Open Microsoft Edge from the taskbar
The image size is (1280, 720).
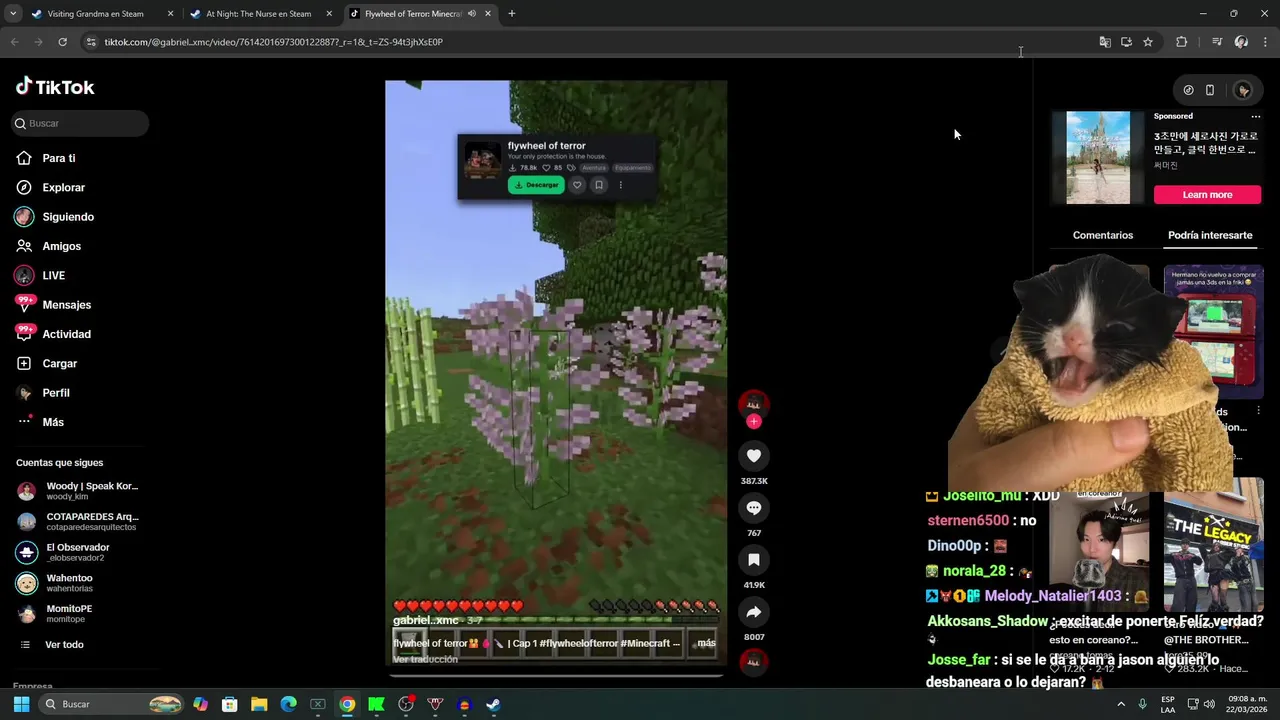click(x=288, y=704)
